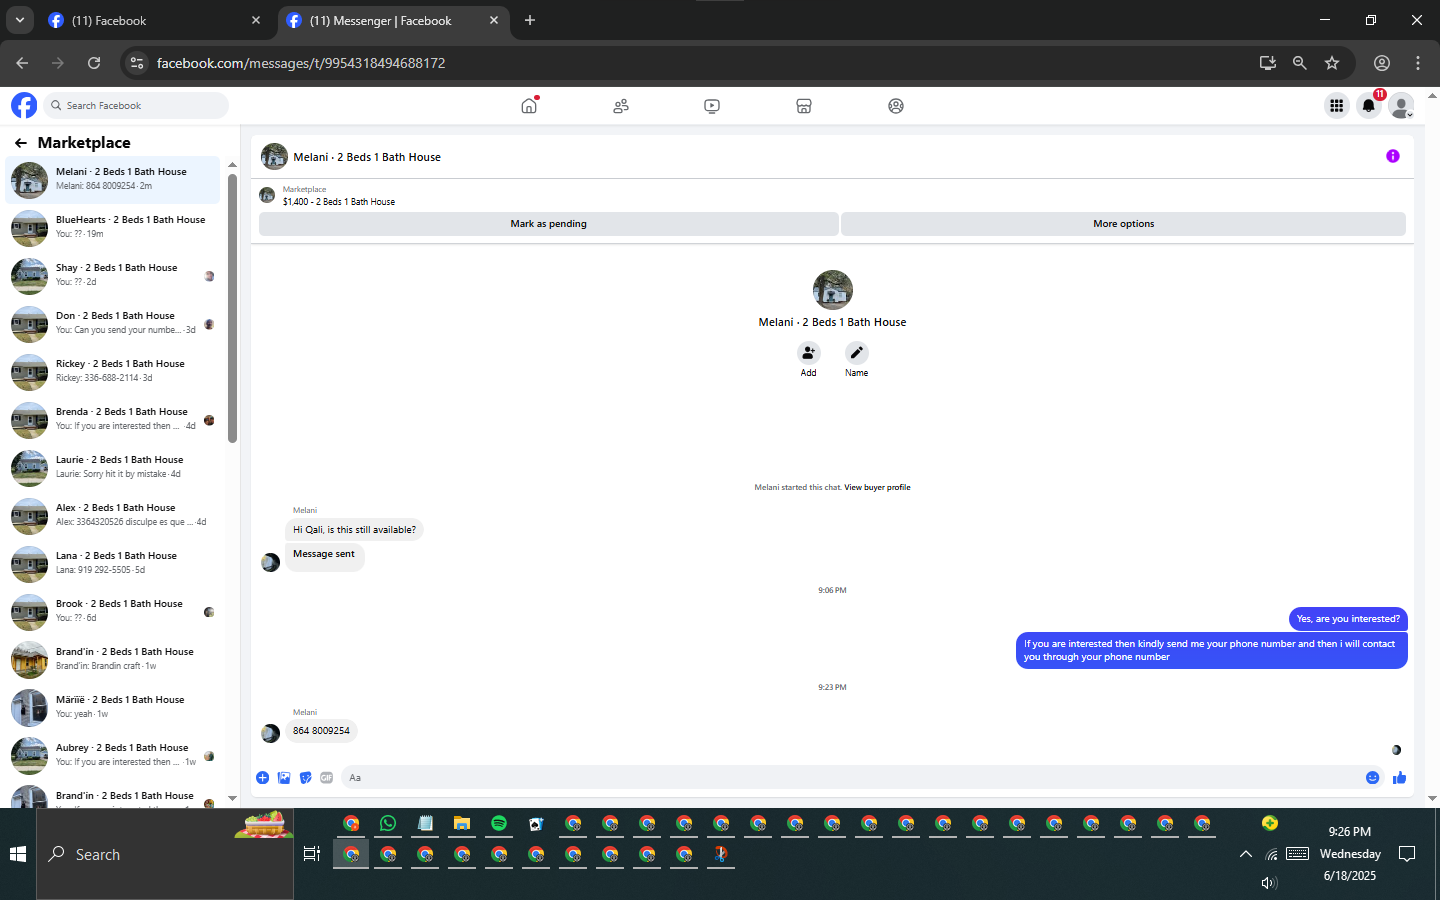The image size is (1440, 900).
Task: Open more actions plus icon in composer
Action: (262, 778)
